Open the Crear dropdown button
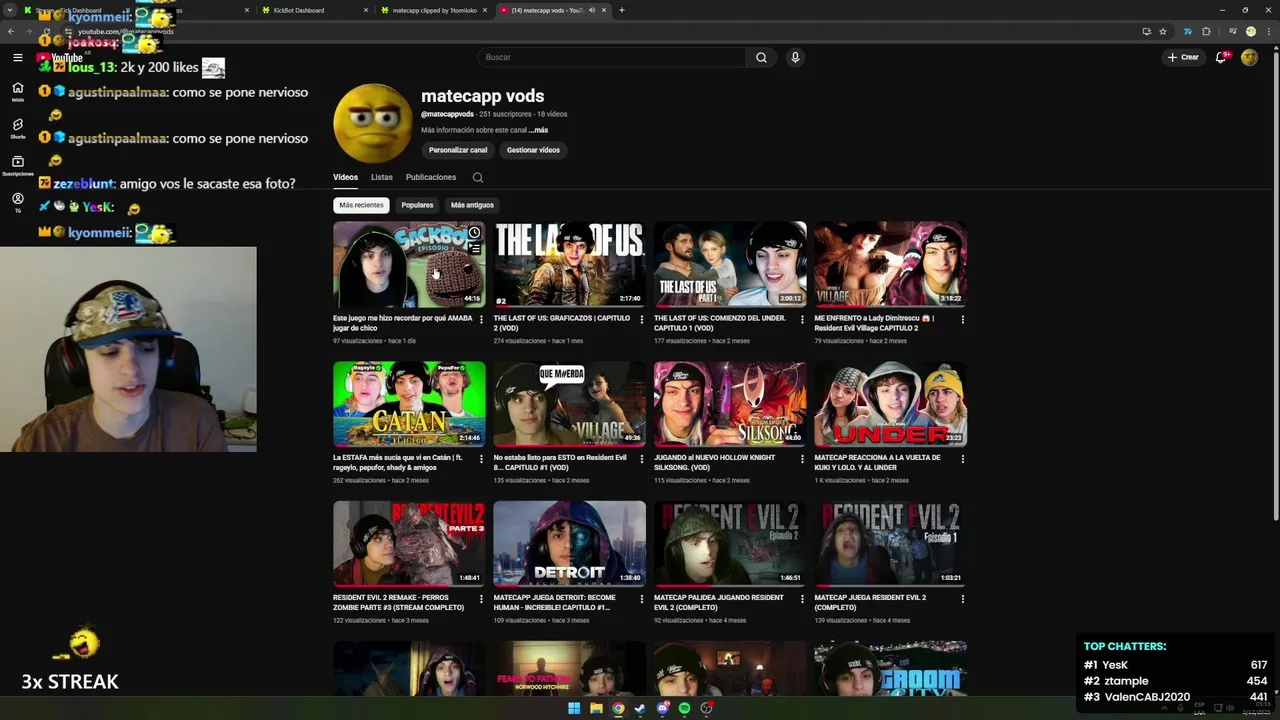 coord(1183,57)
